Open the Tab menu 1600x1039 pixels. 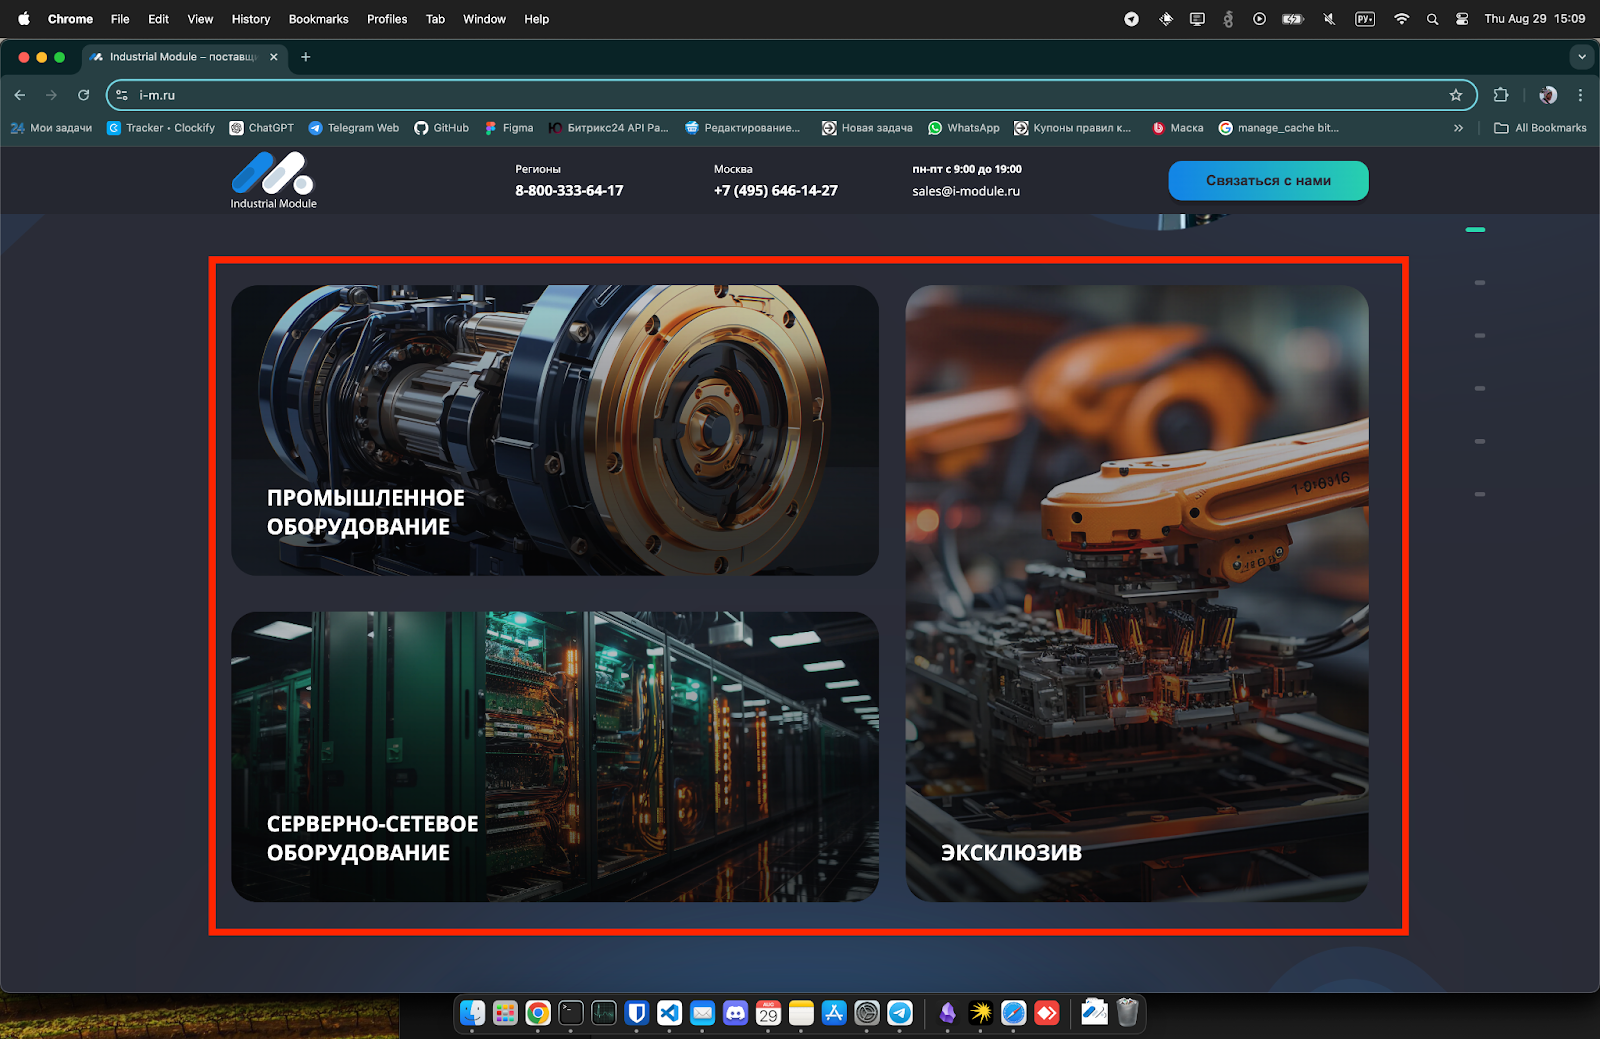(435, 19)
